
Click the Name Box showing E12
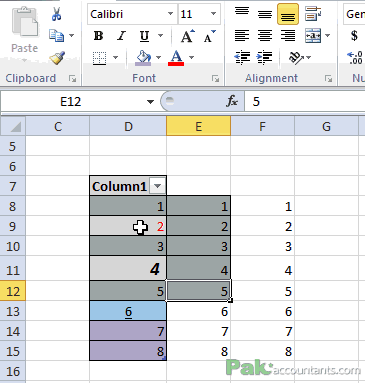pos(71,101)
